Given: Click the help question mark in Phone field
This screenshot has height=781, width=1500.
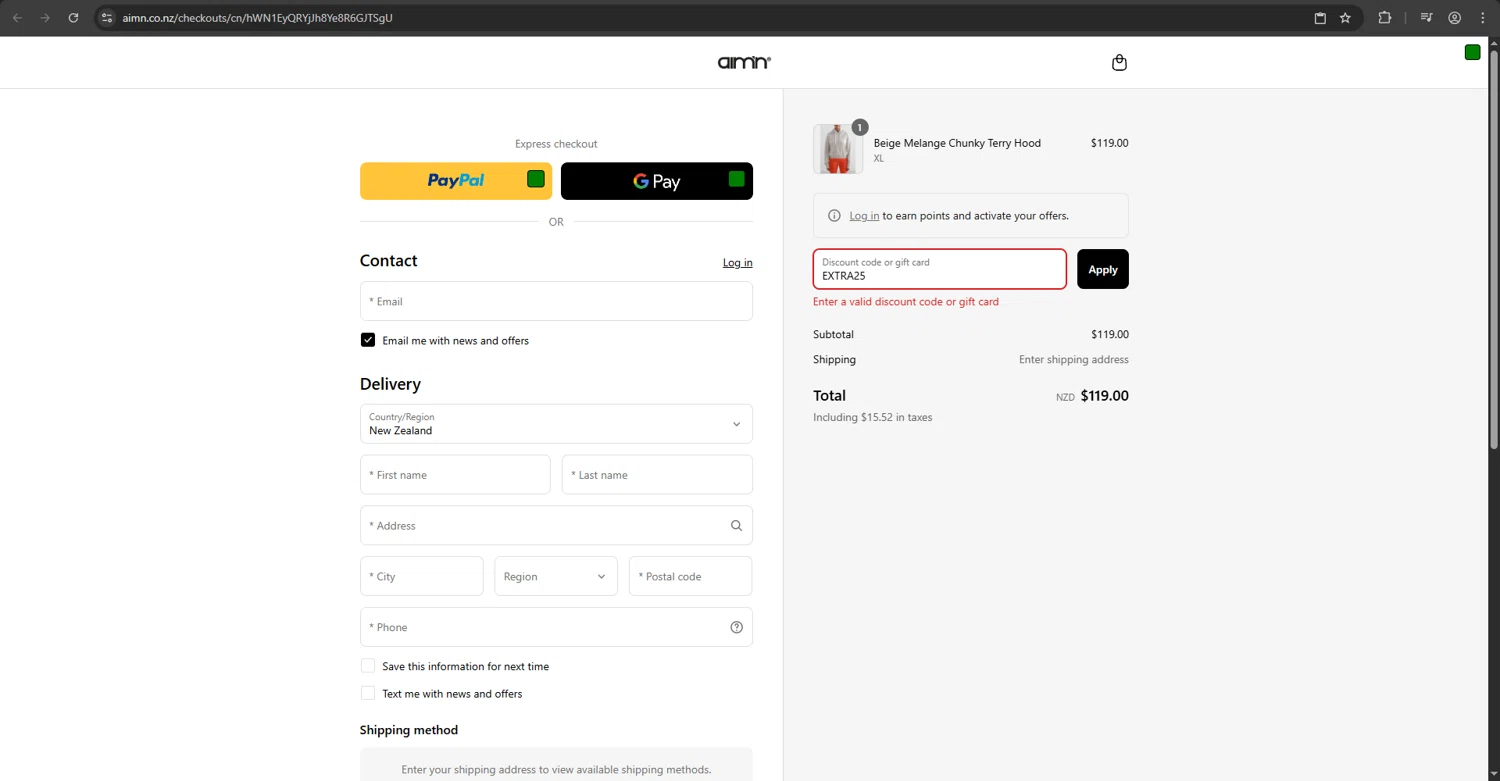Looking at the screenshot, I should point(736,628).
